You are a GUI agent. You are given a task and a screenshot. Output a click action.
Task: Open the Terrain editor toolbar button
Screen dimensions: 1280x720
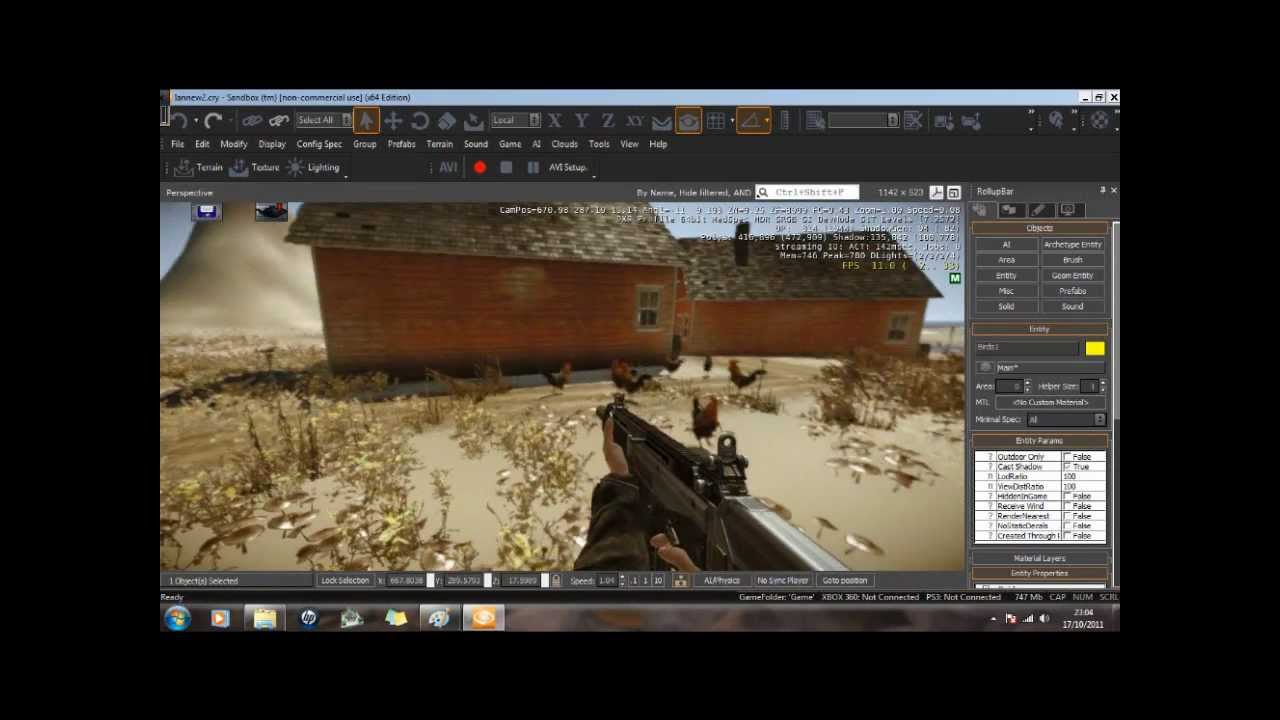(x=198, y=168)
